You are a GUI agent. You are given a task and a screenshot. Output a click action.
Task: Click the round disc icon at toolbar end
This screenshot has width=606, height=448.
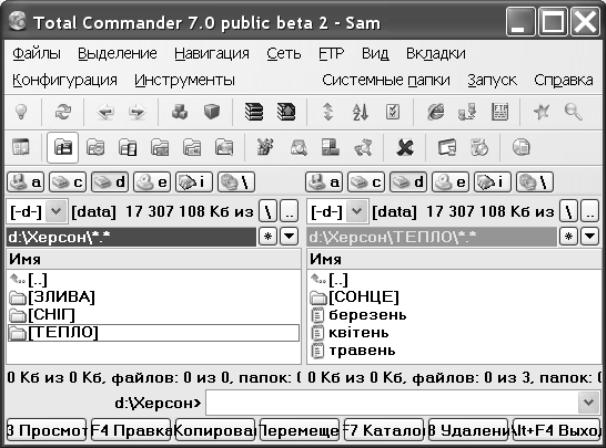521,148
